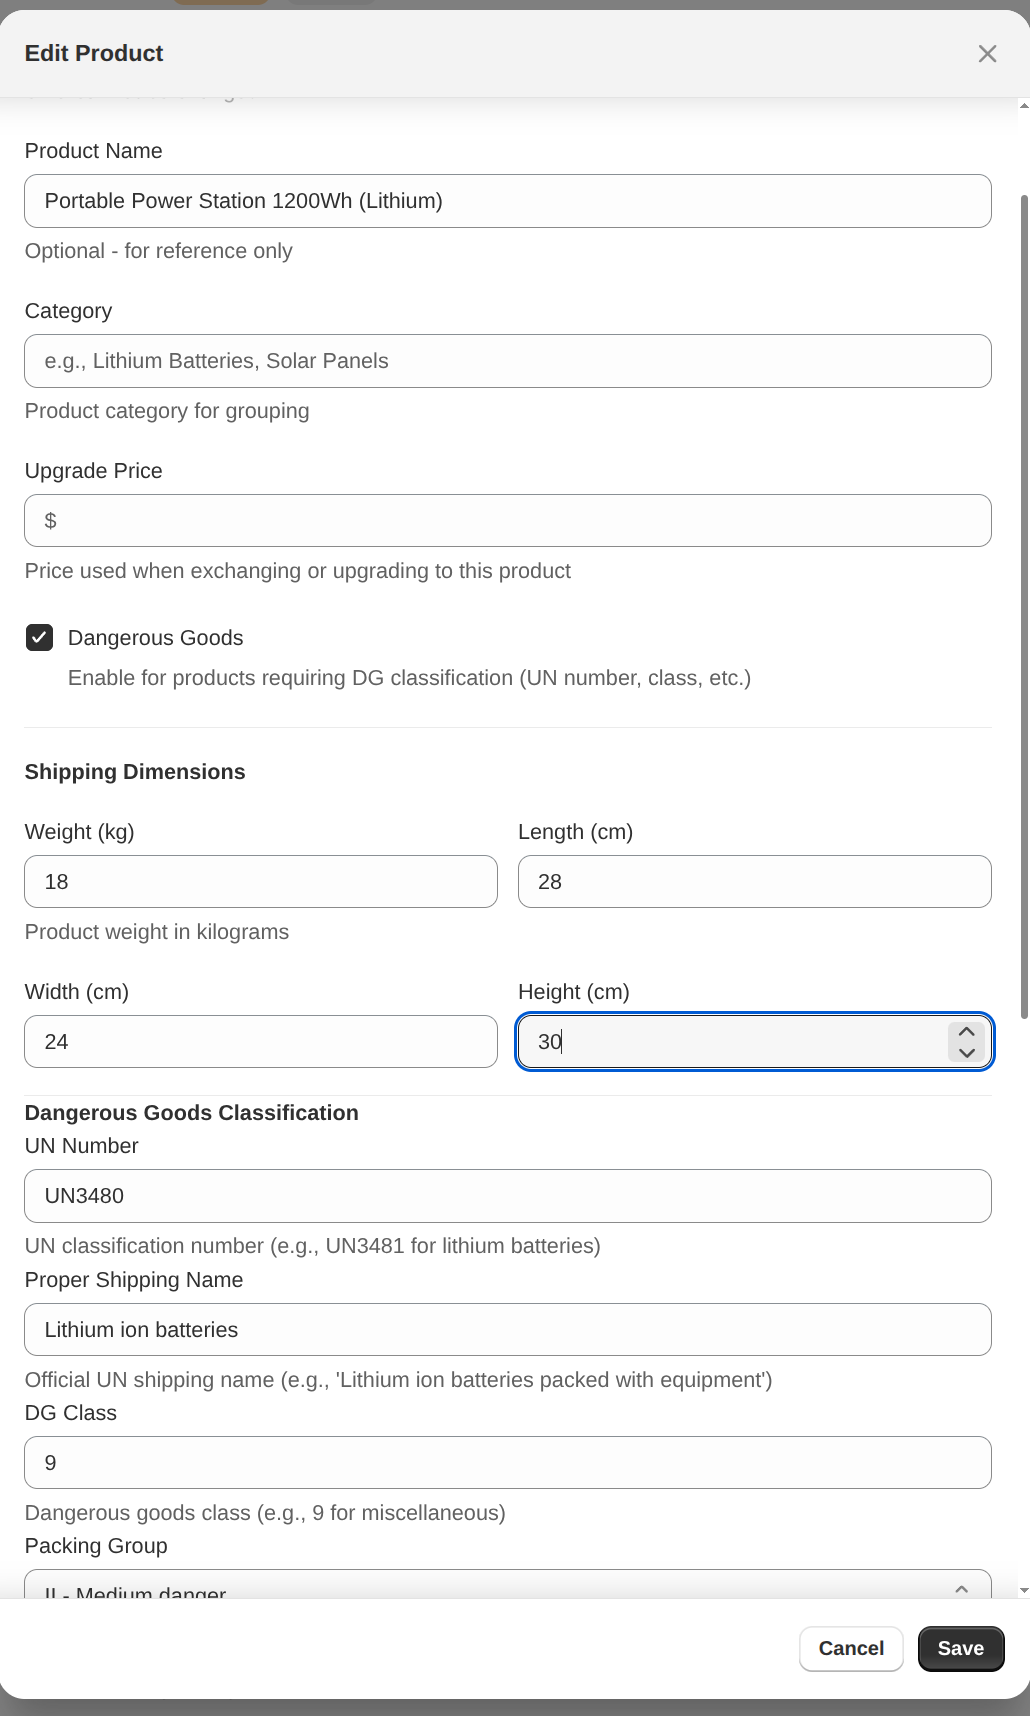Screen dimensions: 1030x1716
Task: Click the Length (cm) field
Action: (x=755, y=882)
